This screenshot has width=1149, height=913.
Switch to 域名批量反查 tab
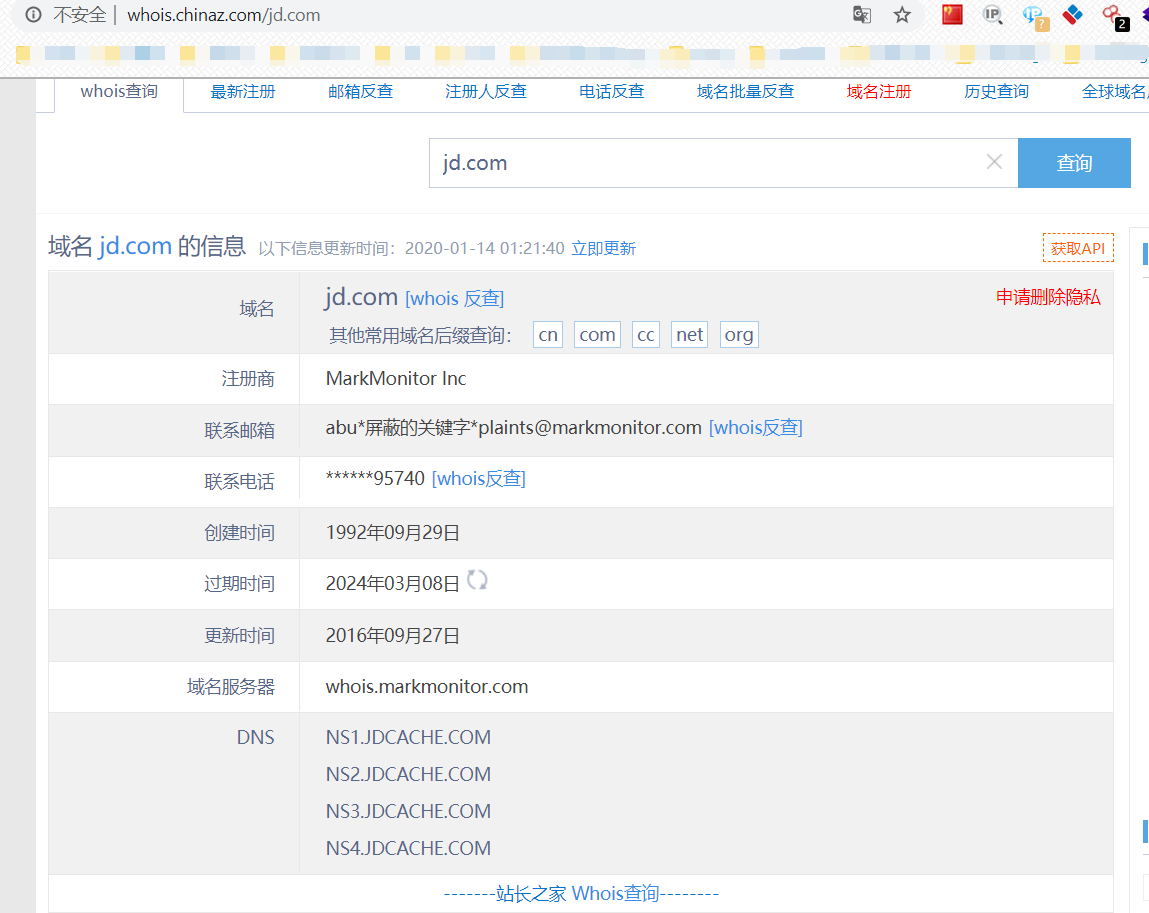tap(745, 92)
